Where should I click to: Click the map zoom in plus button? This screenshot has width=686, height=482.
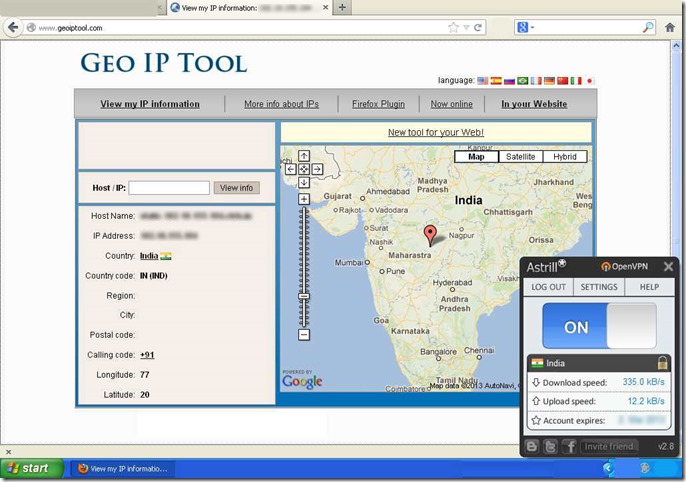click(x=304, y=199)
